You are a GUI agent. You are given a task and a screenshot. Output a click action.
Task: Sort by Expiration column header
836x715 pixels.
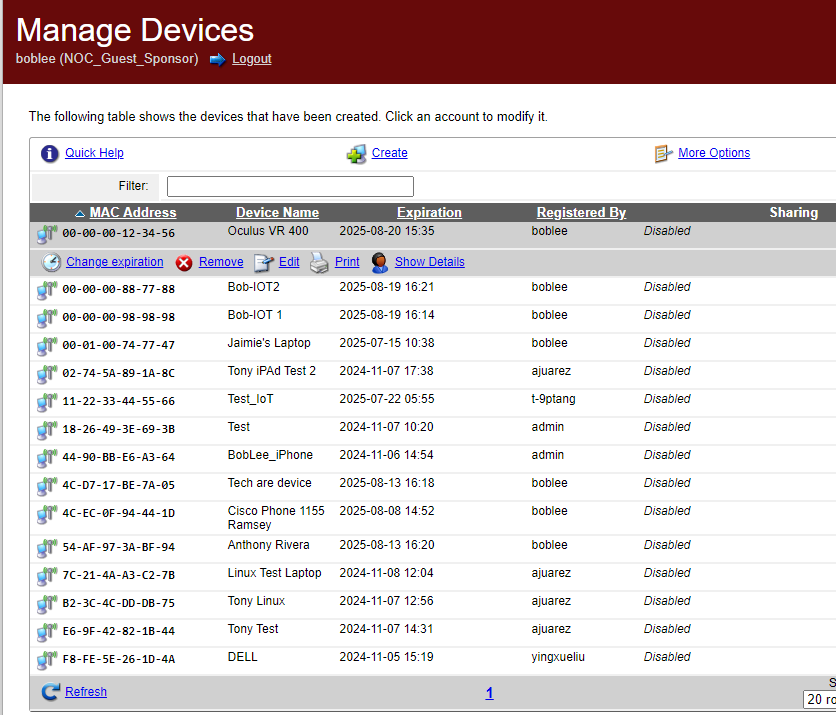tap(429, 212)
